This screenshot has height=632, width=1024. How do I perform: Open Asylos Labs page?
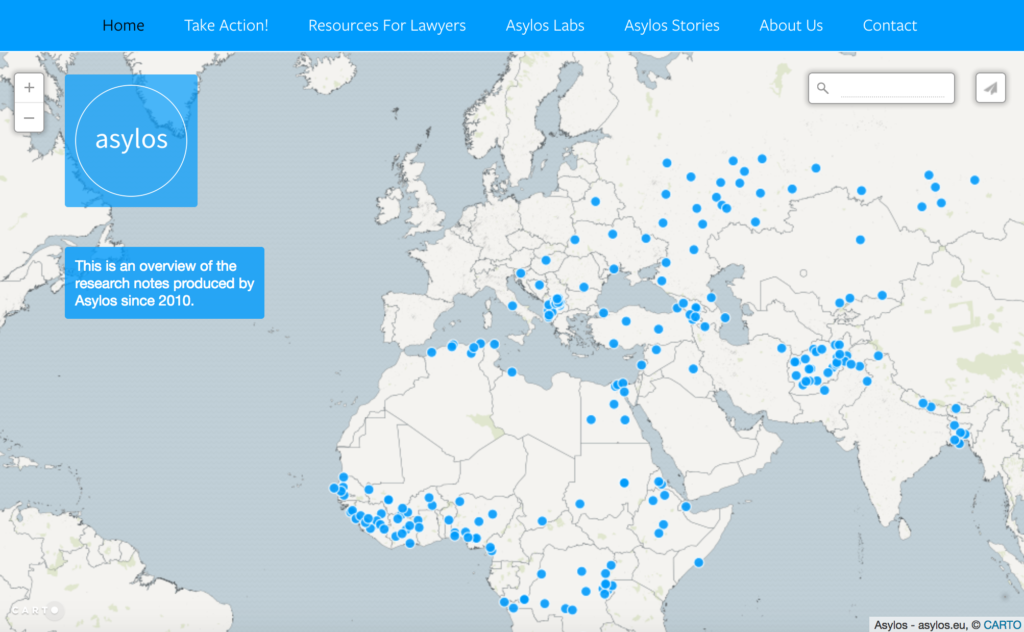click(545, 25)
